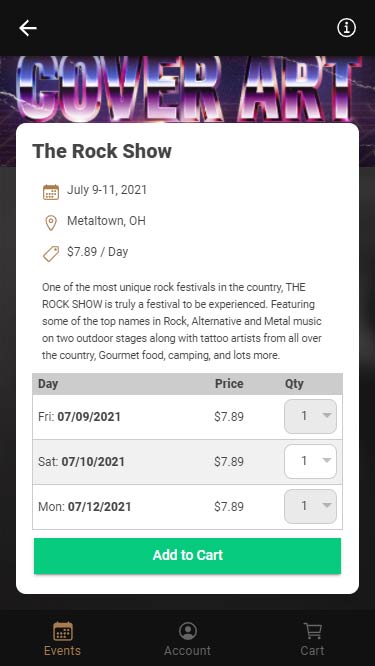Select the Events tab label
The width and height of the screenshot is (375, 666).
pyautogui.click(x=62, y=651)
